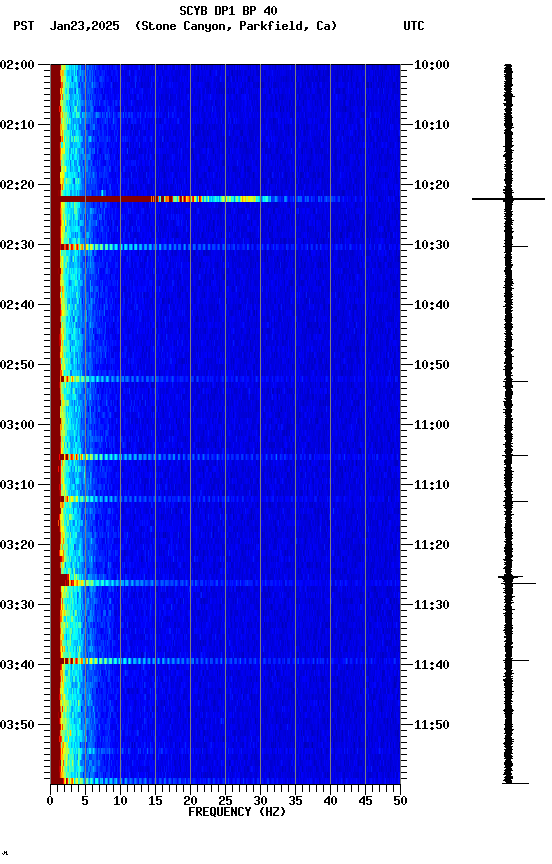552x864 pixels.
Task: Click the 45 Hz frequency axis tick label
Action: pyautogui.click(x=365, y=801)
